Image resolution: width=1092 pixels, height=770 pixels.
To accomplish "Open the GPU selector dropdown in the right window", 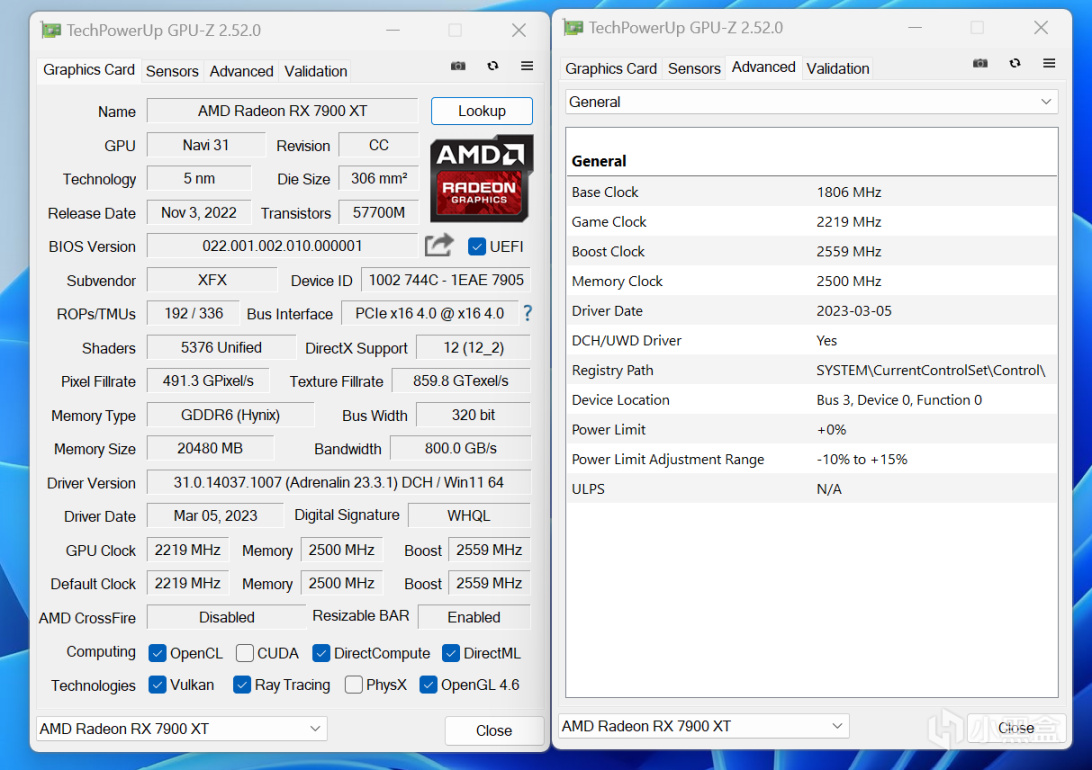I will (x=703, y=726).
